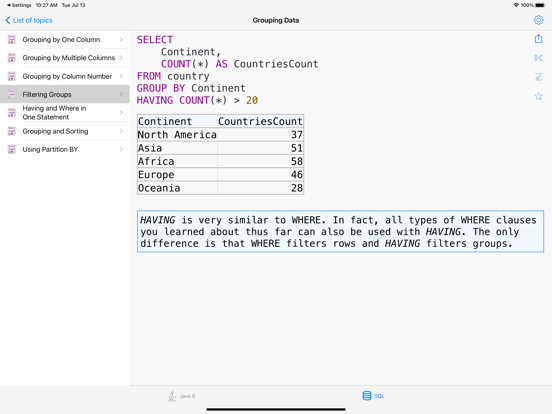The image size is (552, 414).
Task: Tap the Grouping by One Column document icon
Action: coord(12,39)
